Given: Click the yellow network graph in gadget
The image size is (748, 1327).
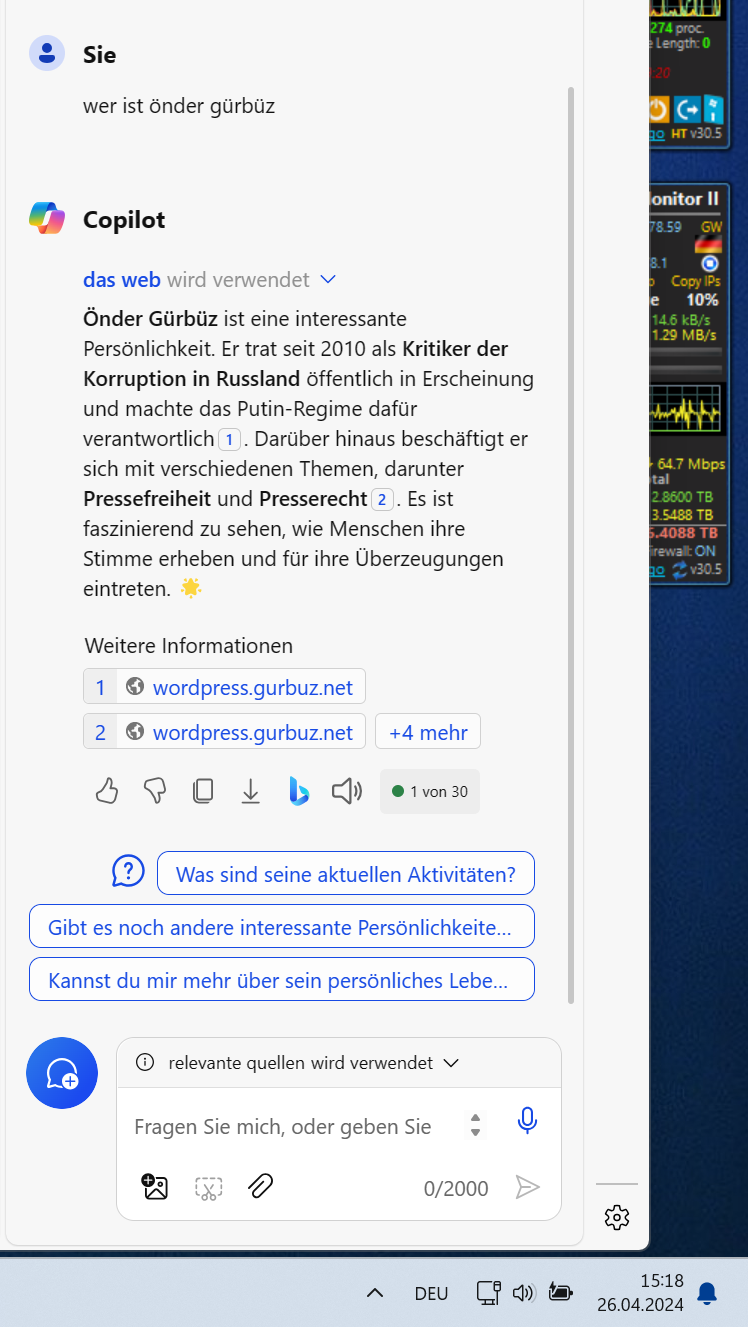Looking at the screenshot, I should click(x=684, y=409).
